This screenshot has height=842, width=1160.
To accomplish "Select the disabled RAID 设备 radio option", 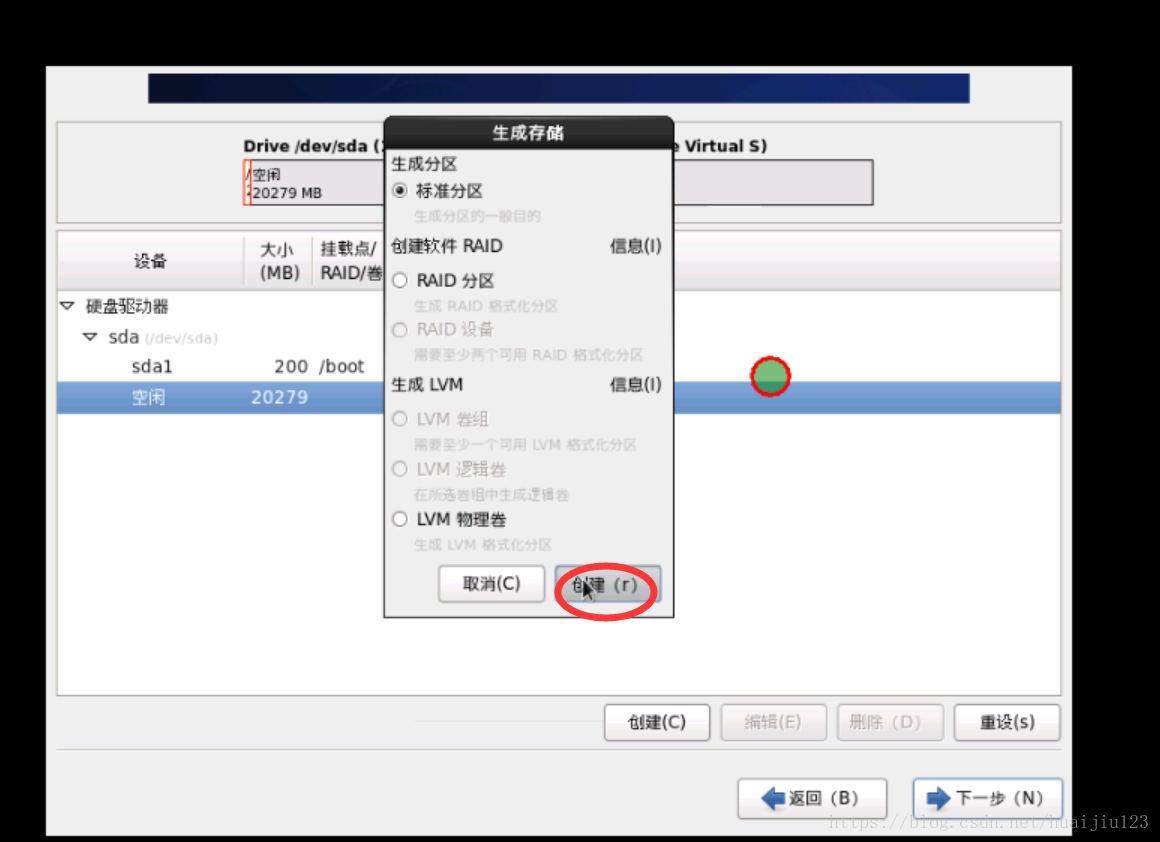I will tap(400, 330).
